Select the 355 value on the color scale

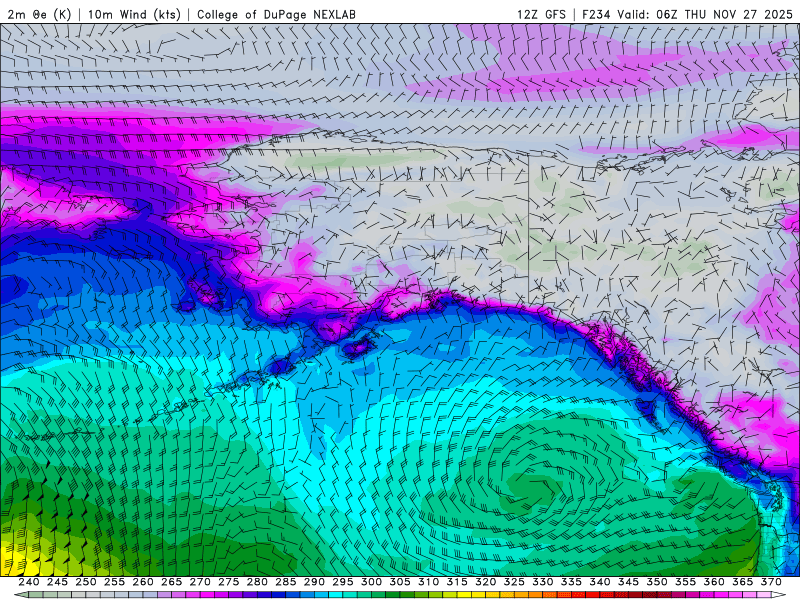pyautogui.click(x=686, y=582)
